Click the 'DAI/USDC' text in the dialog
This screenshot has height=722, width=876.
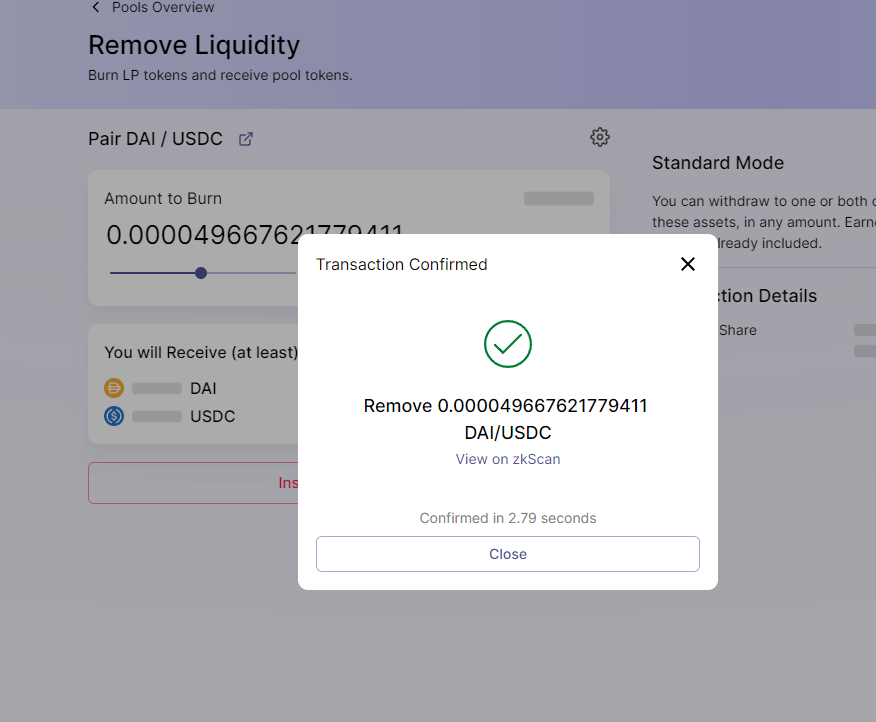pos(507,433)
